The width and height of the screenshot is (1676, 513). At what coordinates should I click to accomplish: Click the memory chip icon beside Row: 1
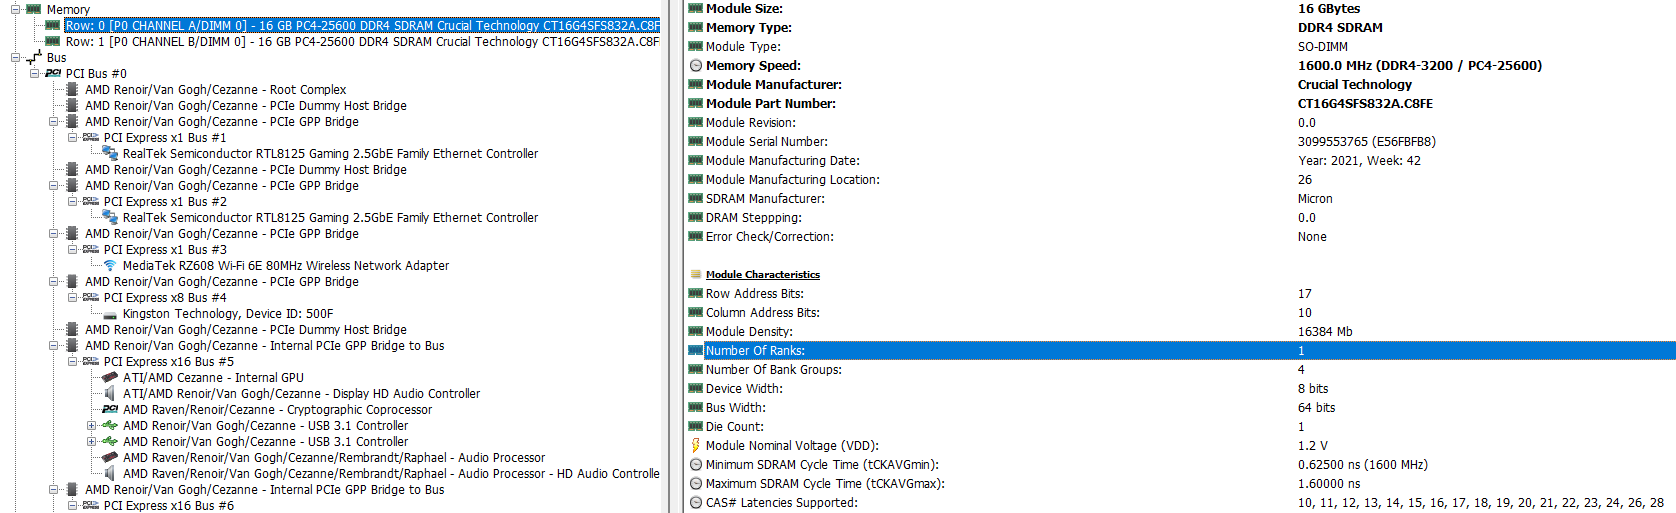(x=52, y=42)
